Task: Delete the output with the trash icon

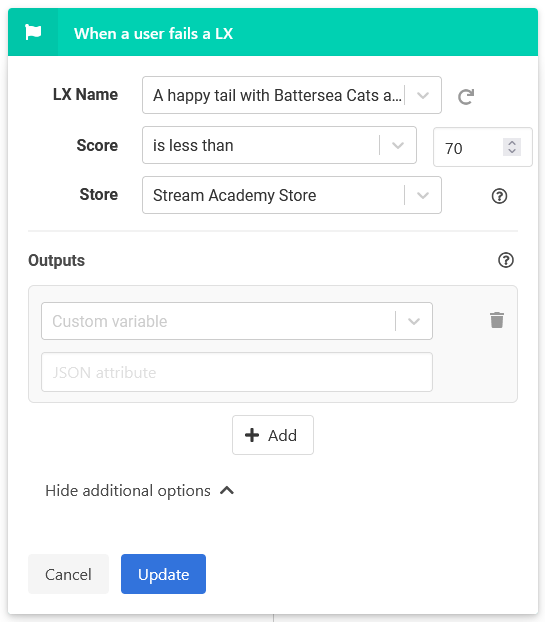Action: tap(497, 320)
